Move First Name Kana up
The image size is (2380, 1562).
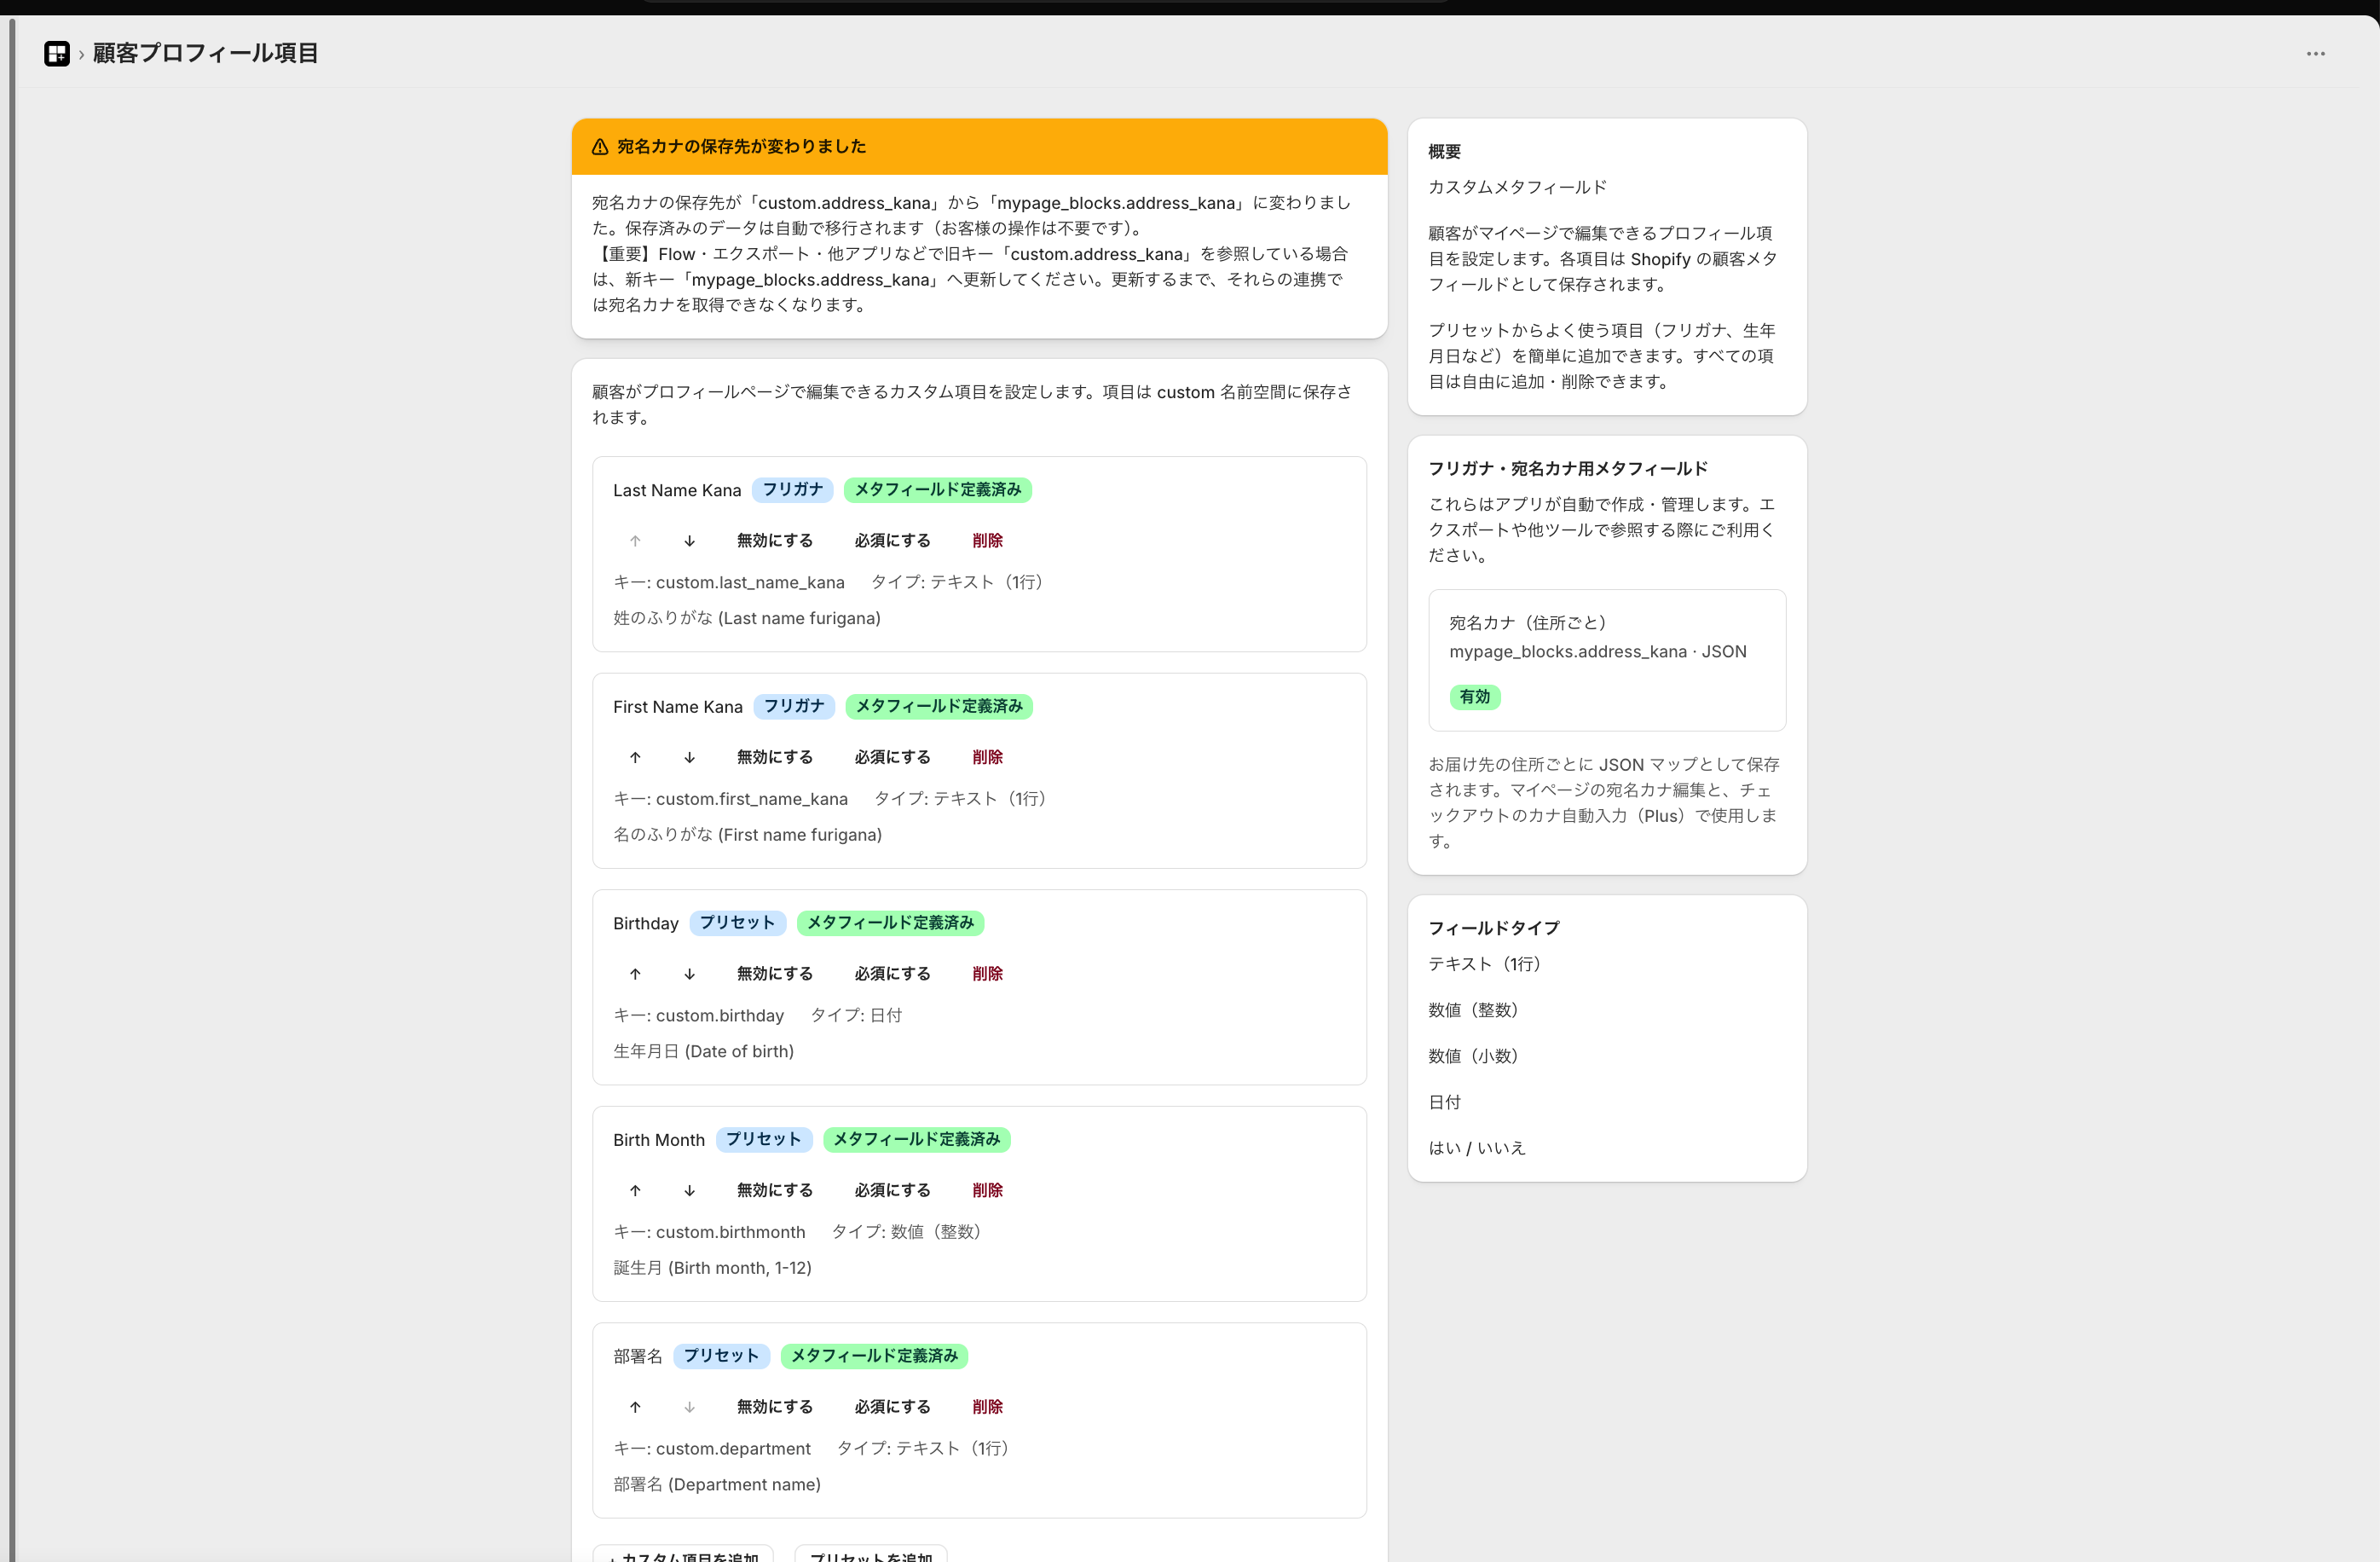635,757
